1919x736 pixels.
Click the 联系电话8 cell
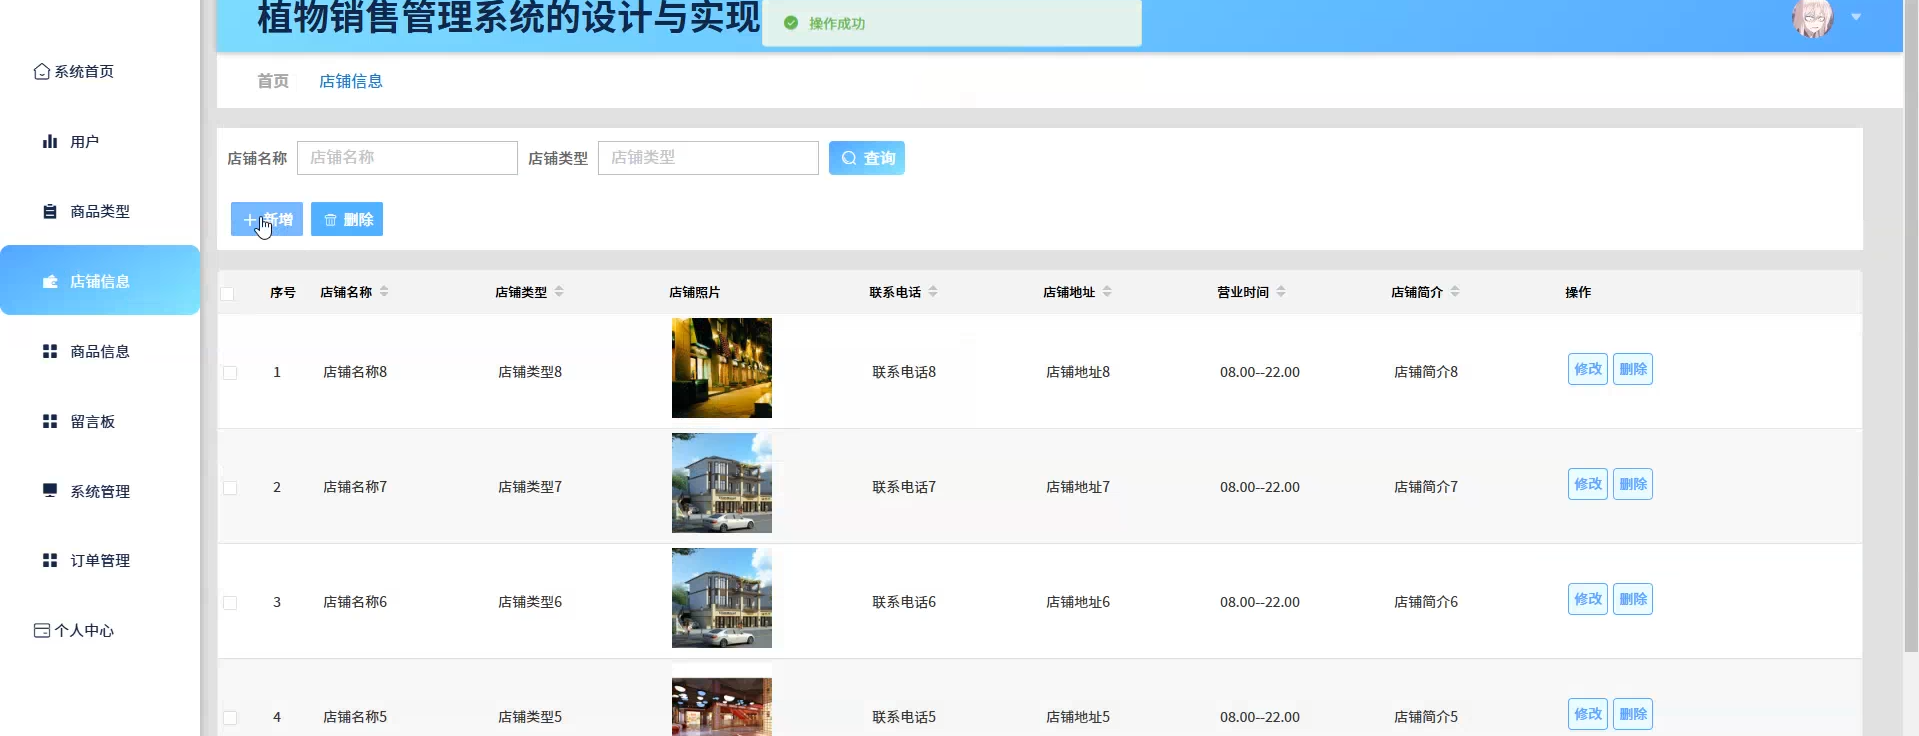(904, 372)
